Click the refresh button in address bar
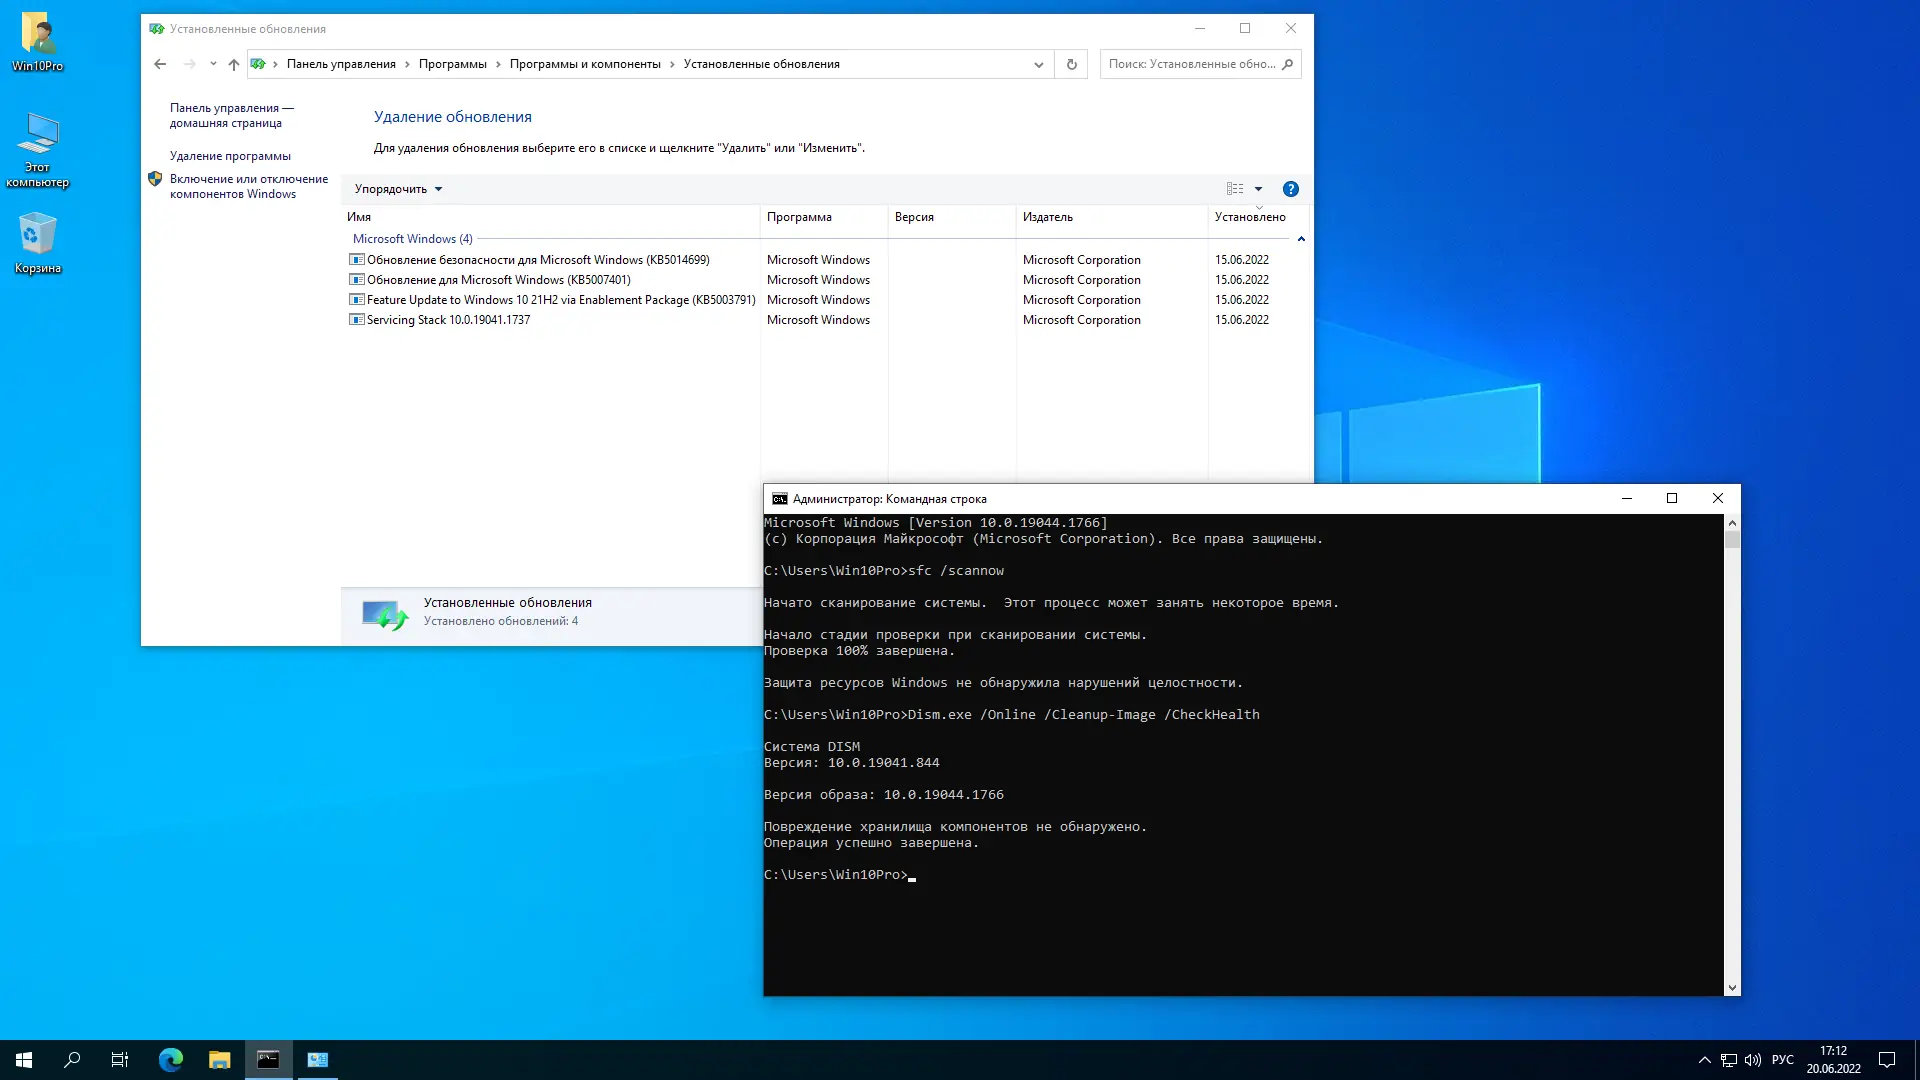This screenshot has width=1920, height=1080. click(1071, 64)
